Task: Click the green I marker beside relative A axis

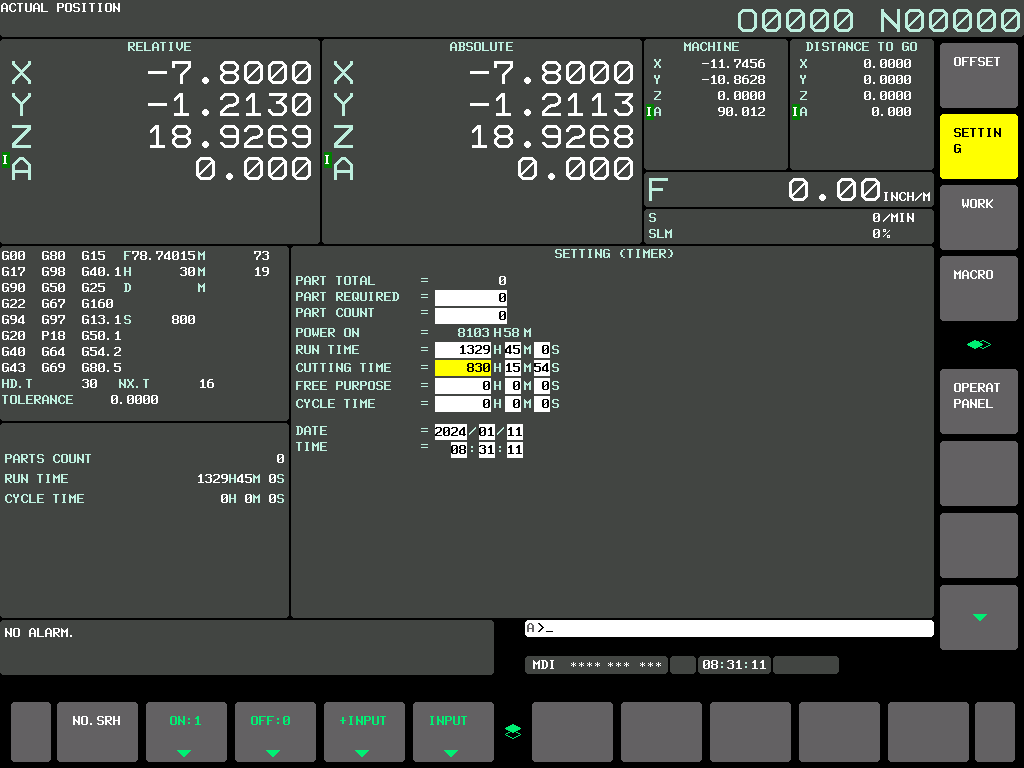Action: coord(5,159)
